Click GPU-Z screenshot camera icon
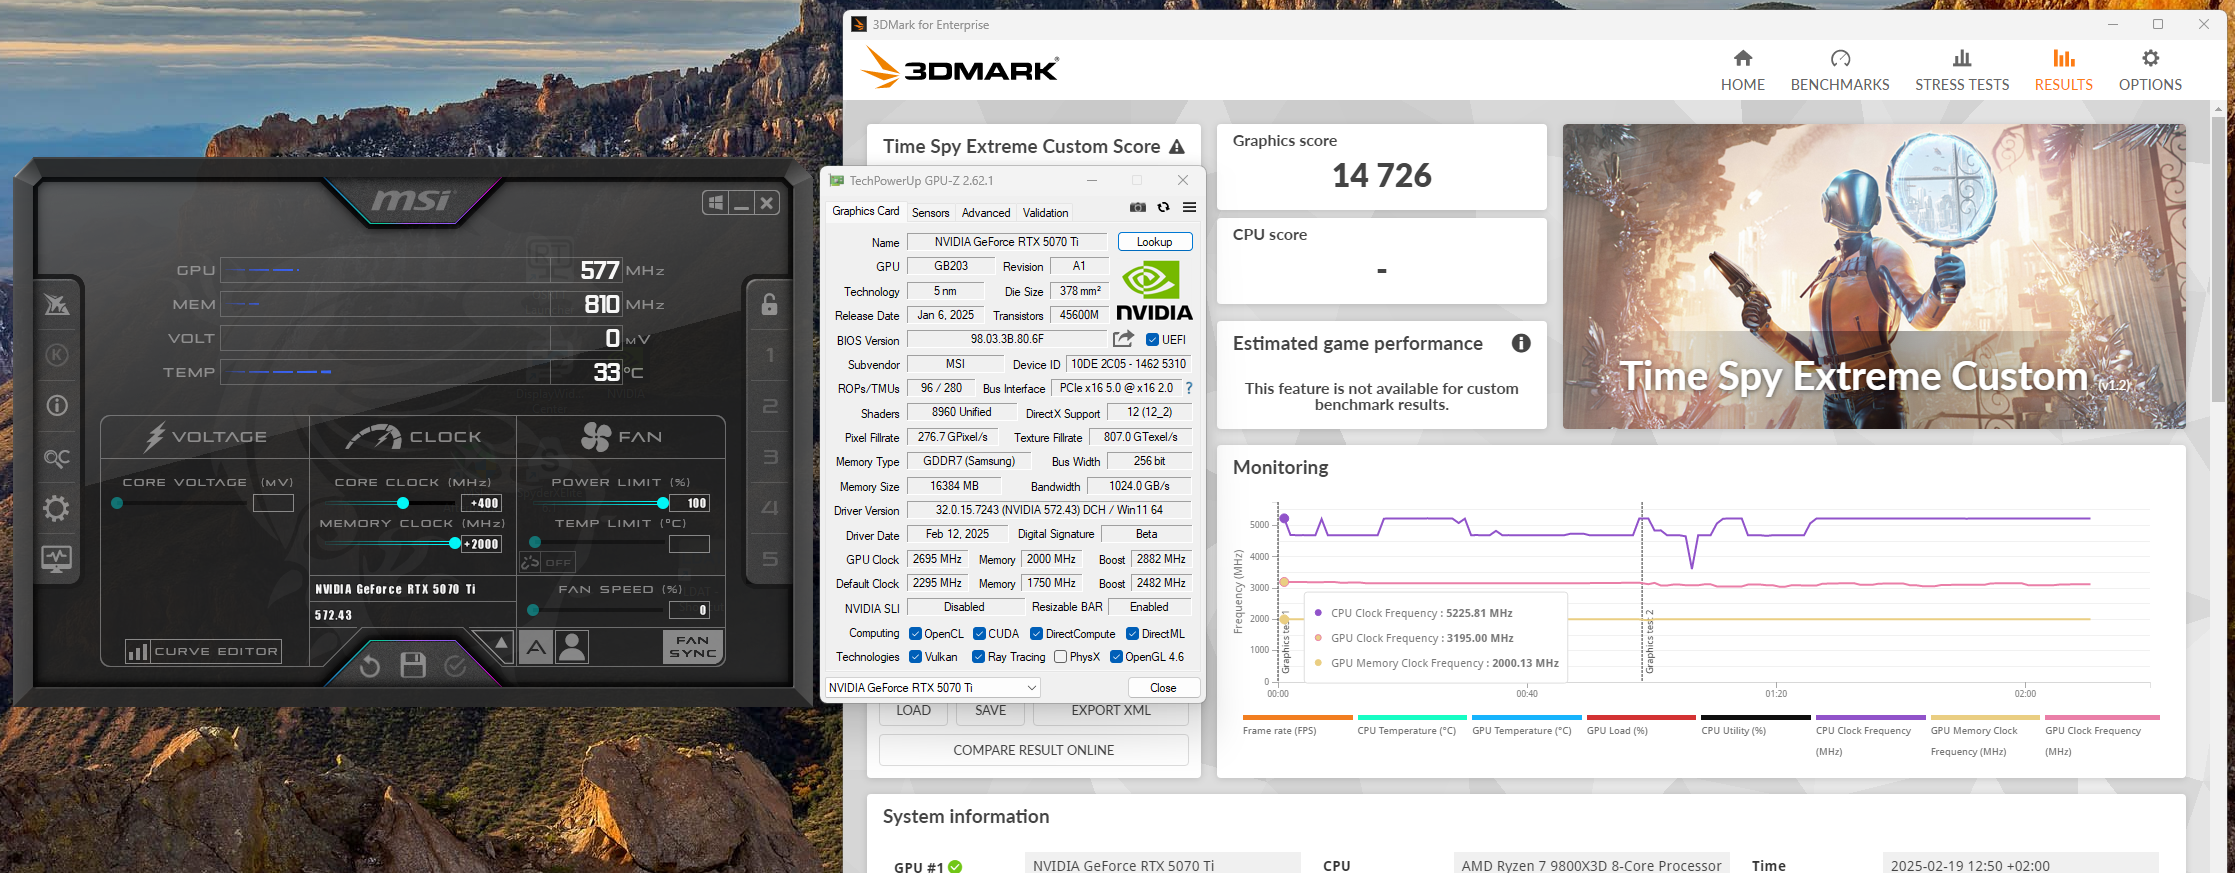2235x873 pixels. pos(1138,208)
